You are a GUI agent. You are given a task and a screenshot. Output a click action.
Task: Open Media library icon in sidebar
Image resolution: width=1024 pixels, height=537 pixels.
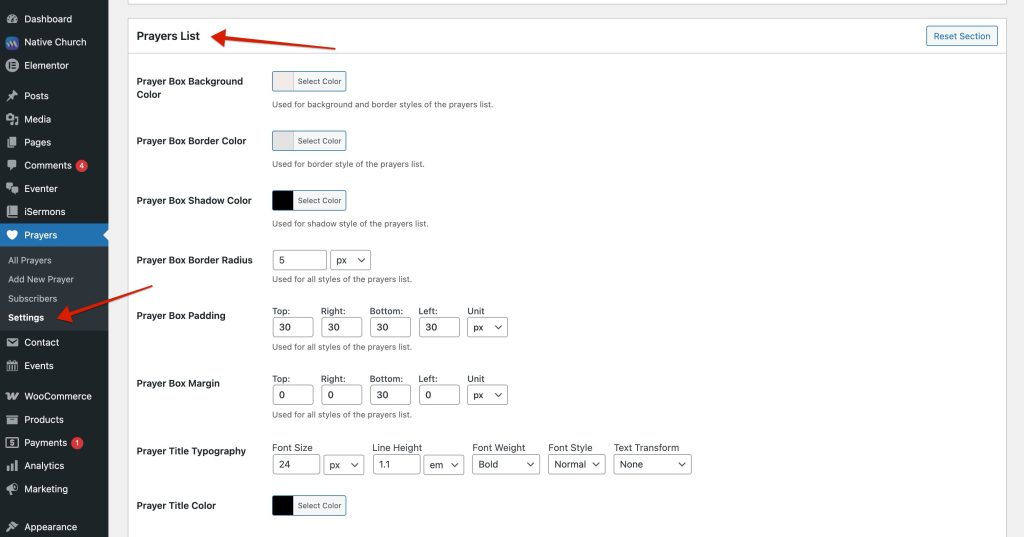12,119
